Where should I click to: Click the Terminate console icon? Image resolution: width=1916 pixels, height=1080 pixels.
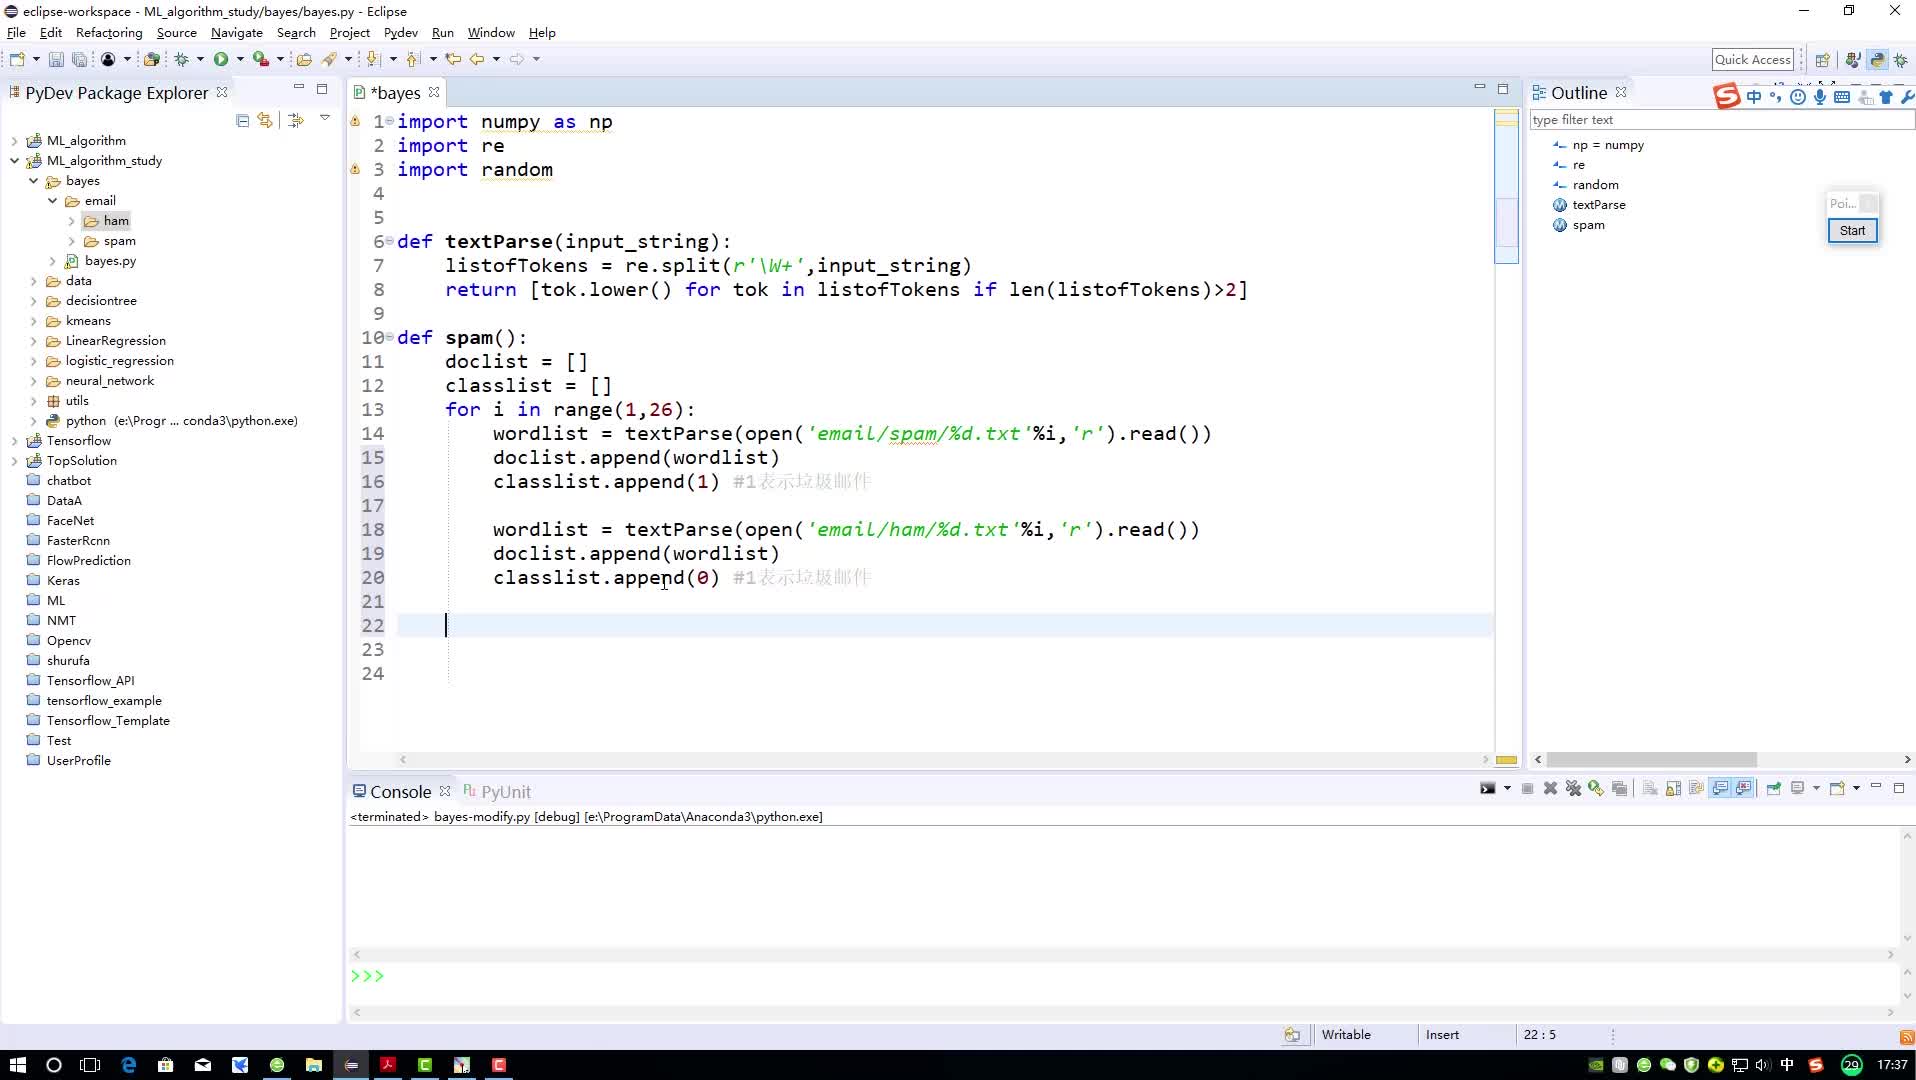pyautogui.click(x=1527, y=789)
